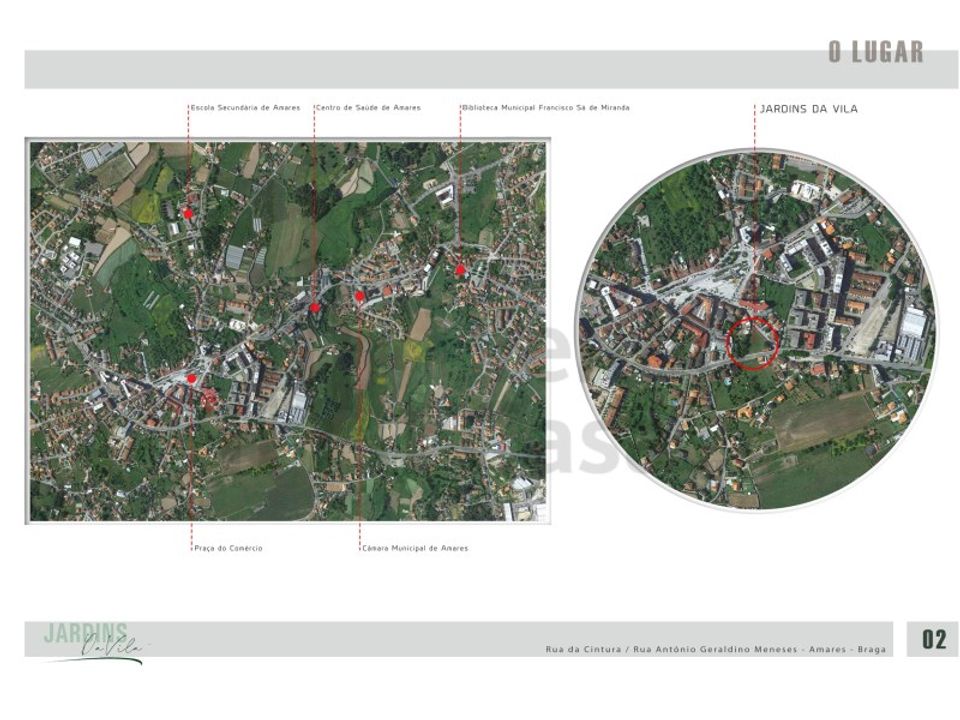Click the red circle marking Jardins da Vila site

coord(752,343)
